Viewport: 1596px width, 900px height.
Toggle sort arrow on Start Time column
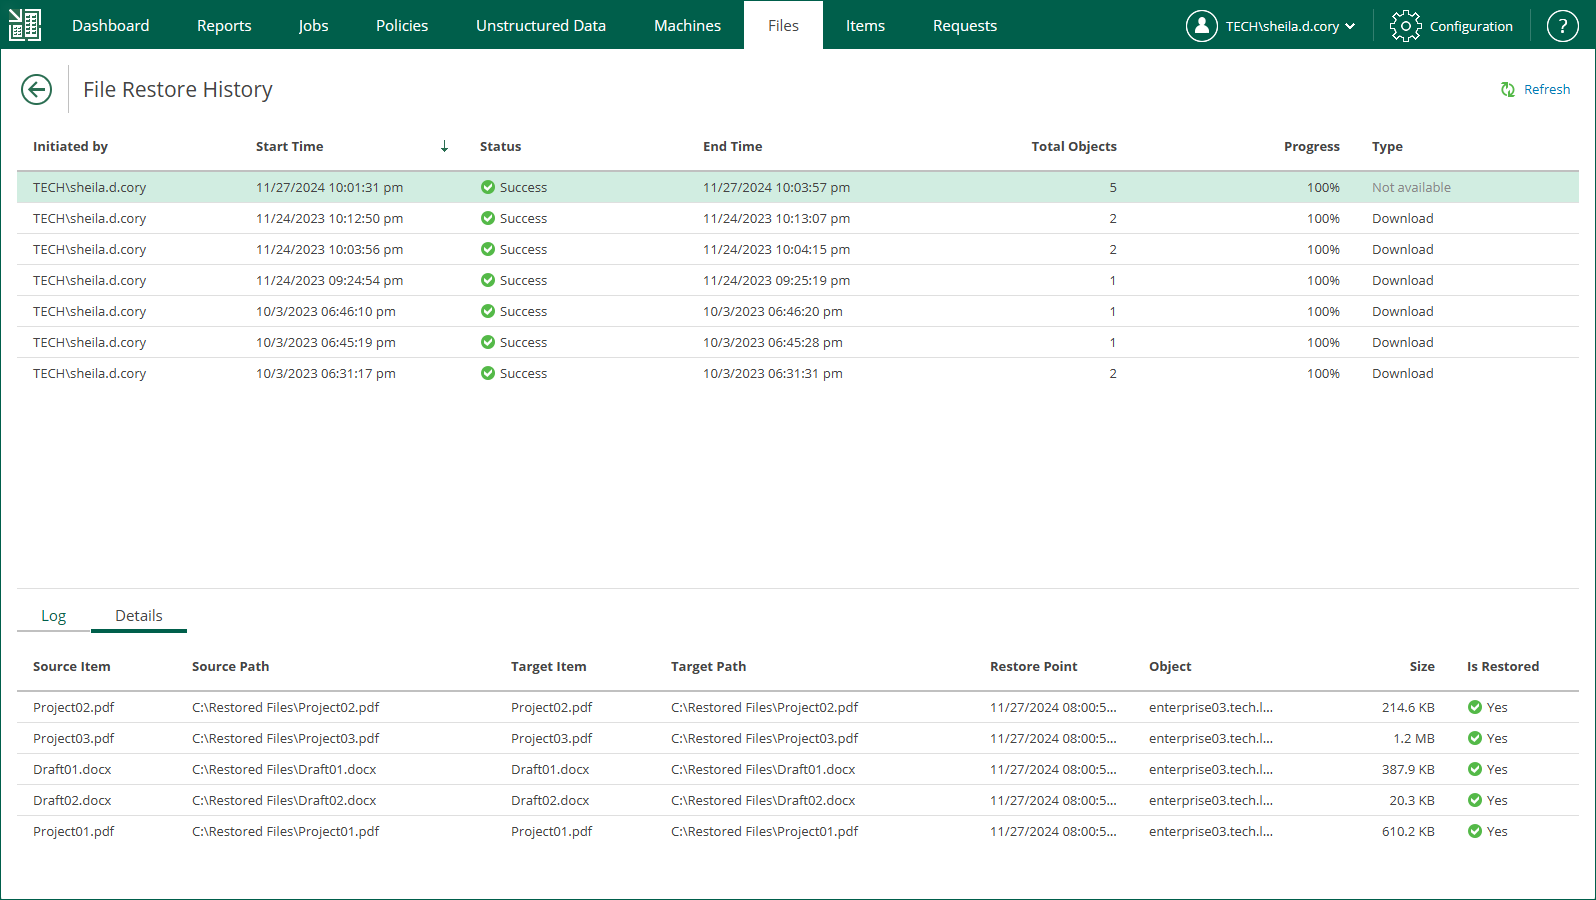[x=444, y=147]
